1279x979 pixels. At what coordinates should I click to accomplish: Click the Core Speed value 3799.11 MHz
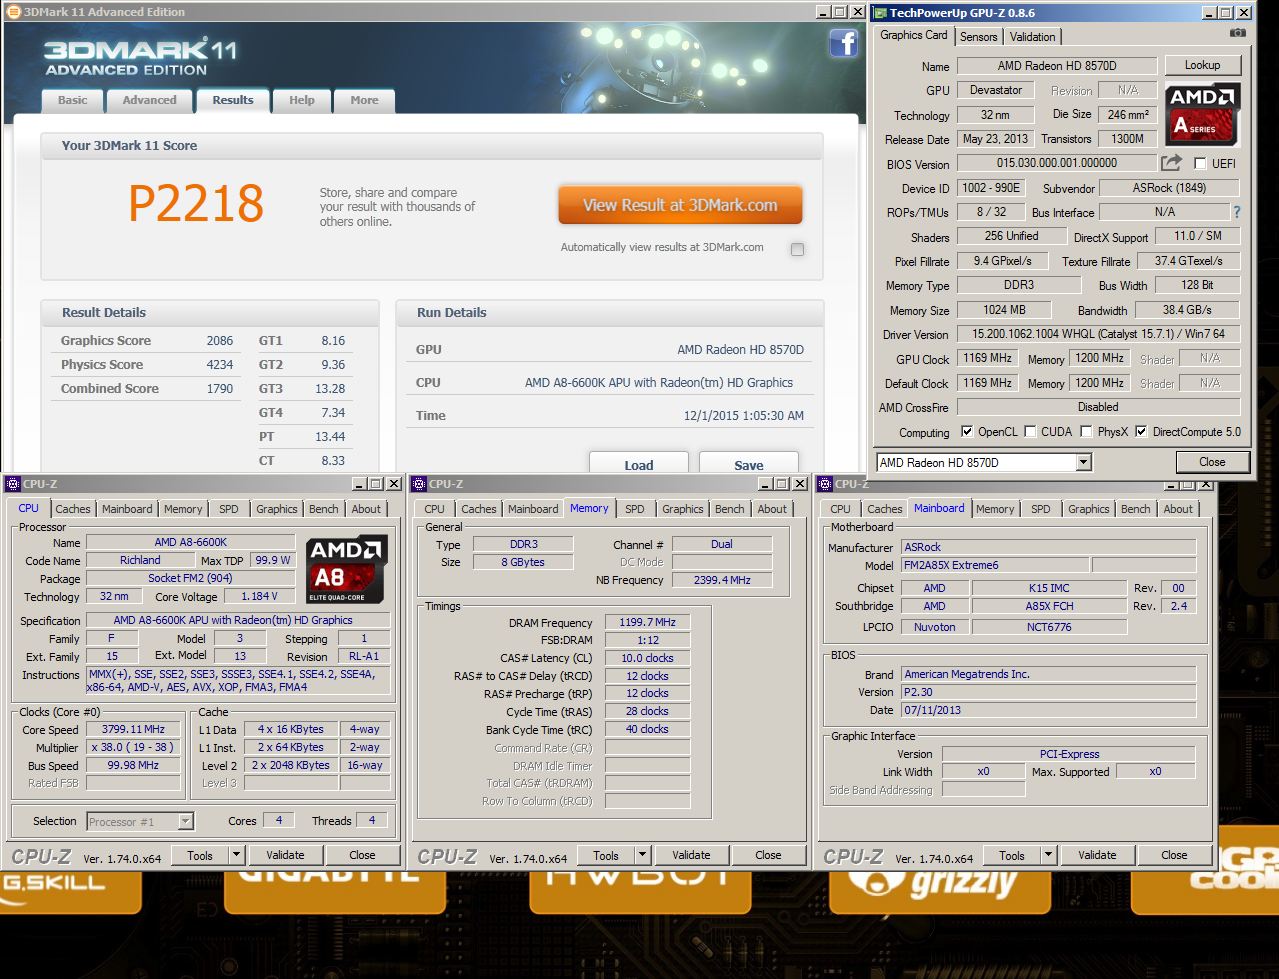pyautogui.click(x=133, y=729)
